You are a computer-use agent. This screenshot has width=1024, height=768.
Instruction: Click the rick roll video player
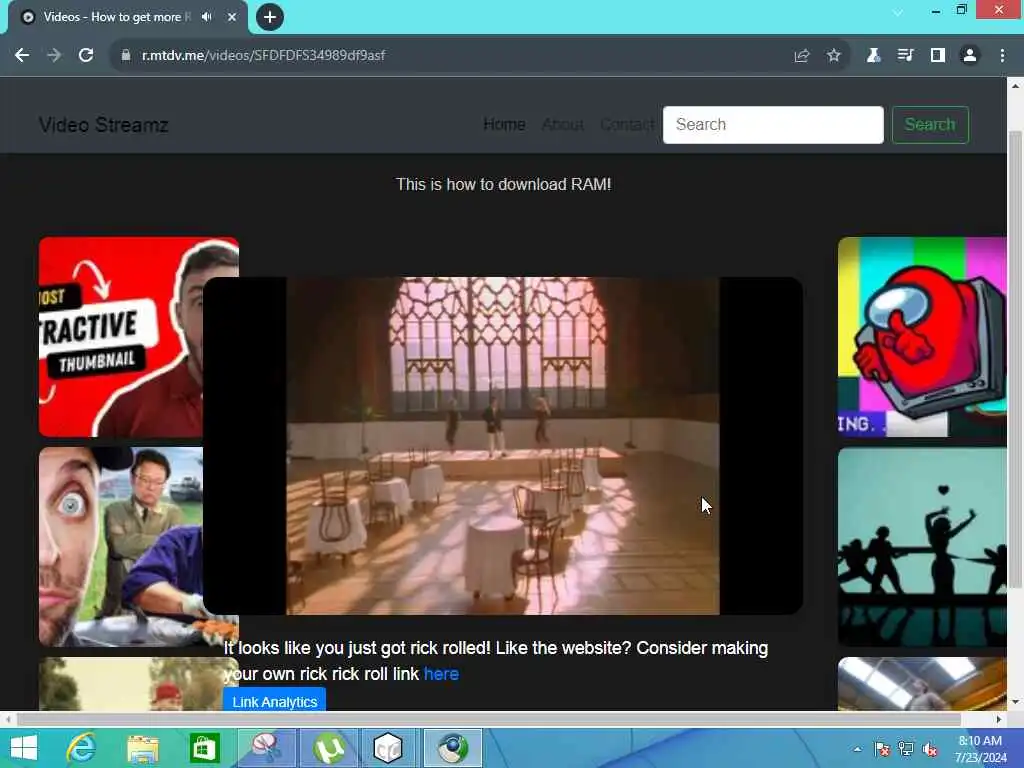(503, 445)
